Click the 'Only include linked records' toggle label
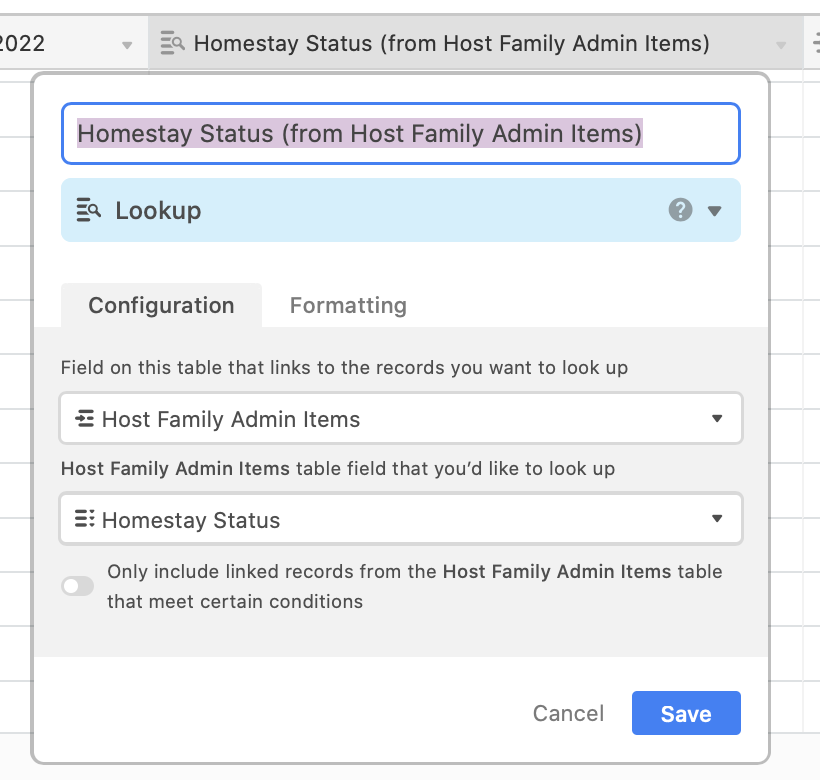The width and height of the screenshot is (820, 780). pyautogui.click(x=414, y=587)
